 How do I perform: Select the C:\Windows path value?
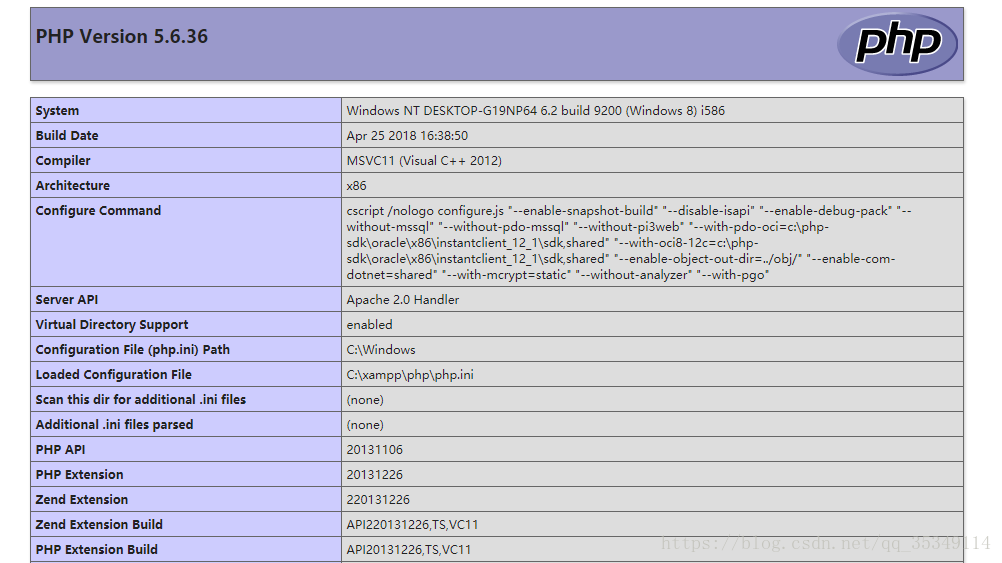(x=381, y=350)
